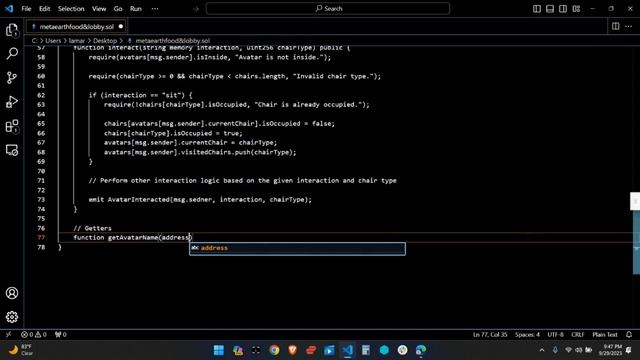This screenshot has width=640, height=360.
Task: Open the Run menu
Action: tap(136, 9)
